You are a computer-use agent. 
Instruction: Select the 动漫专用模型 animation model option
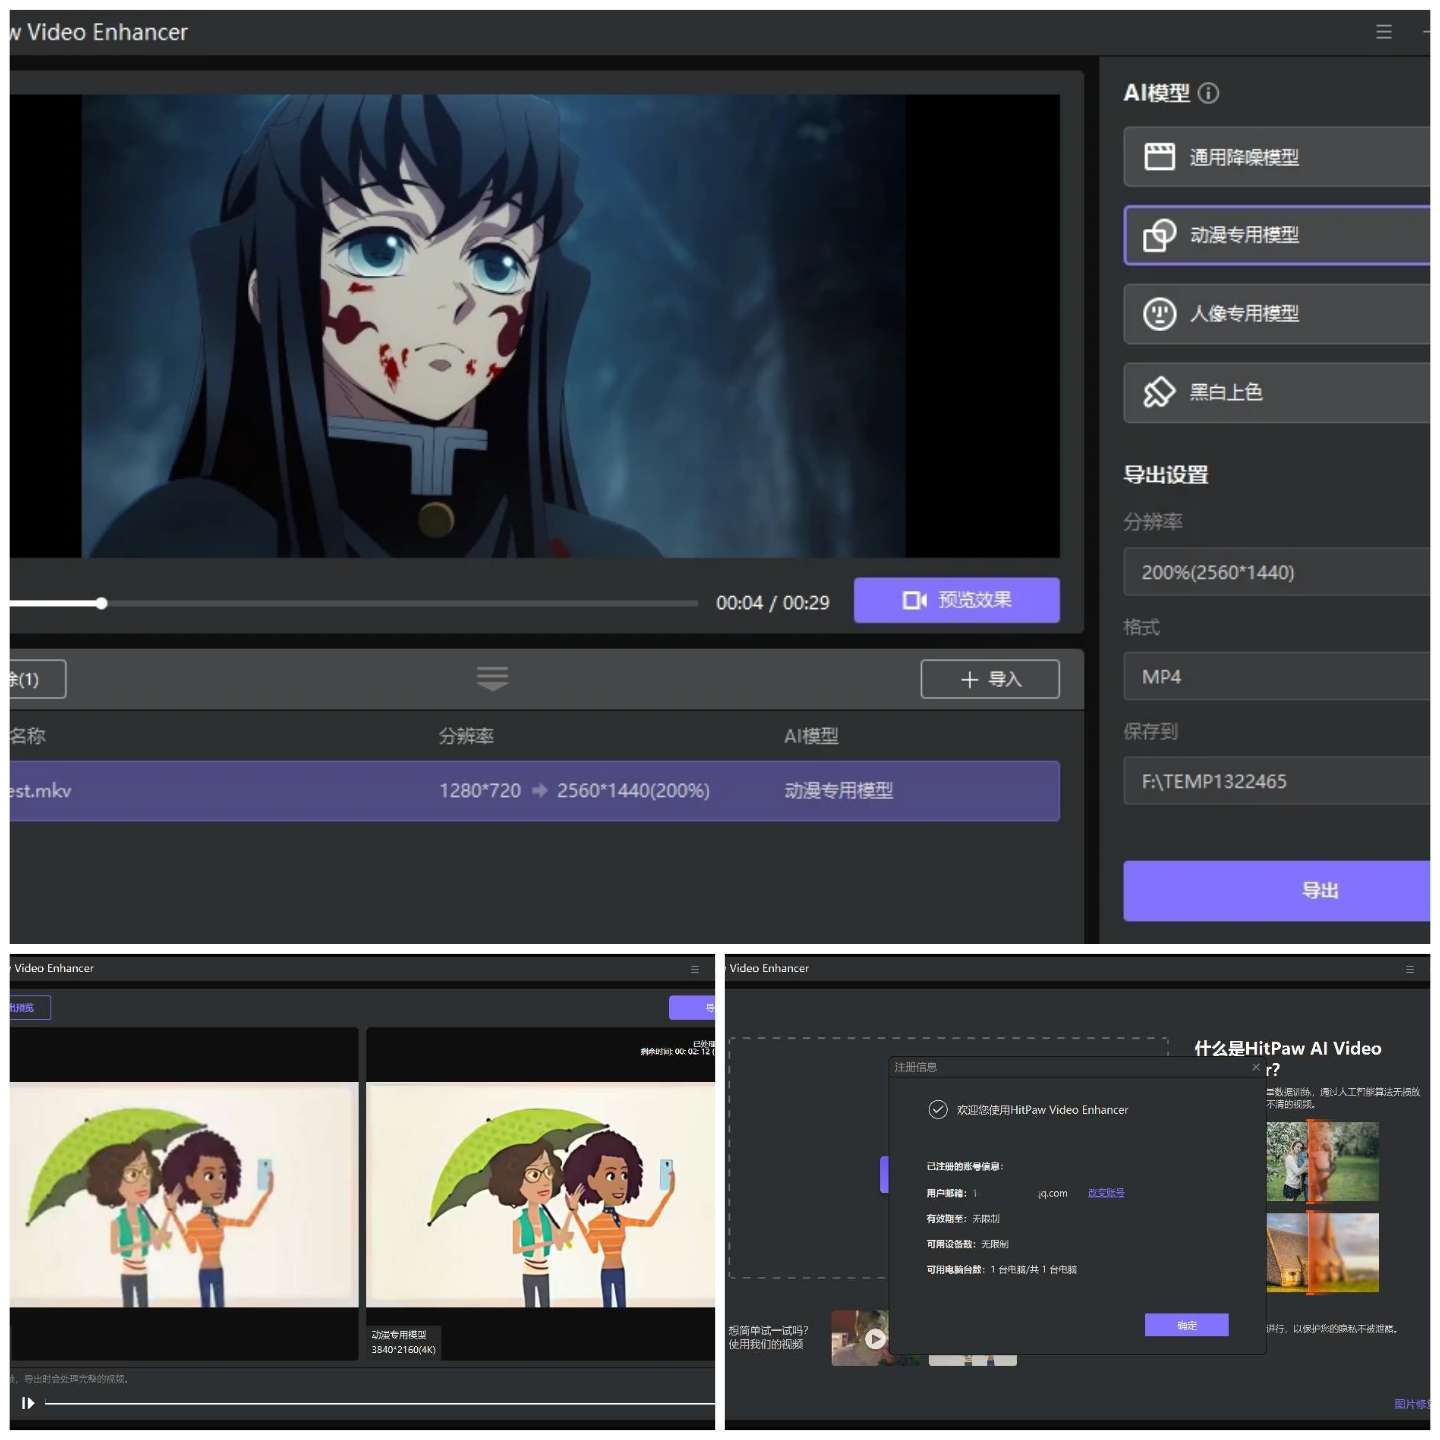(x=1277, y=235)
